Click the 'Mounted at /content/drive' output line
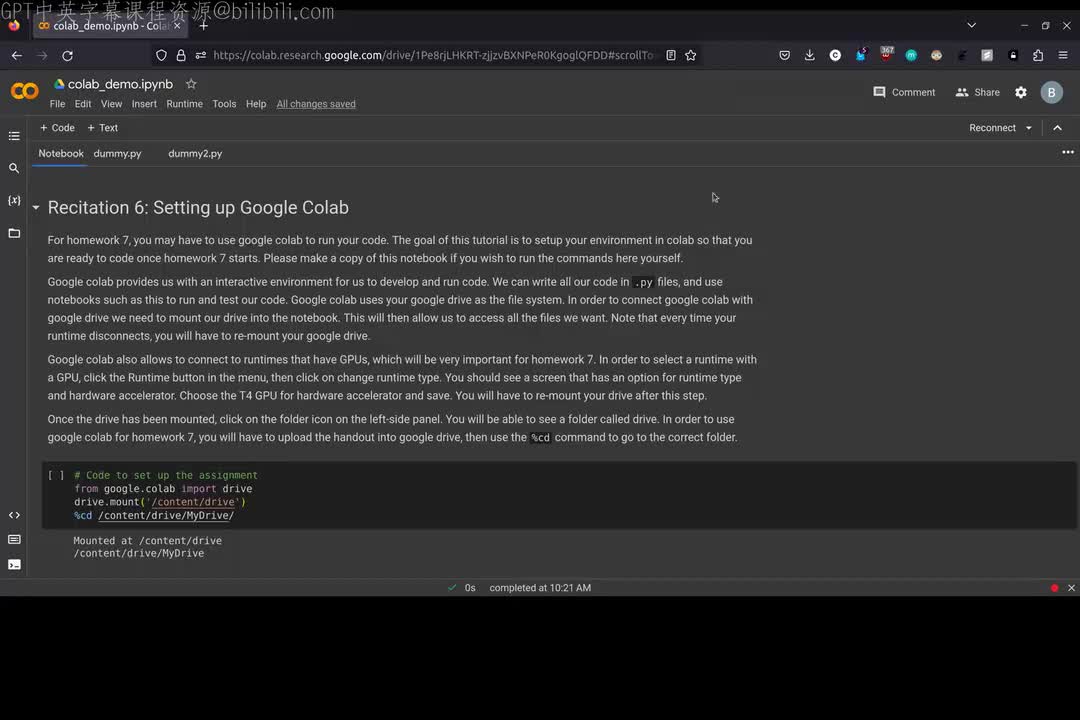This screenshot has width=1080, height=720. [147, 541]
